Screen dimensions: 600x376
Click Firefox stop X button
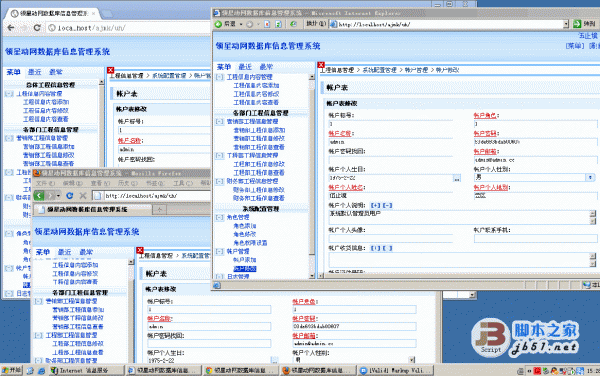pos(83,195)
